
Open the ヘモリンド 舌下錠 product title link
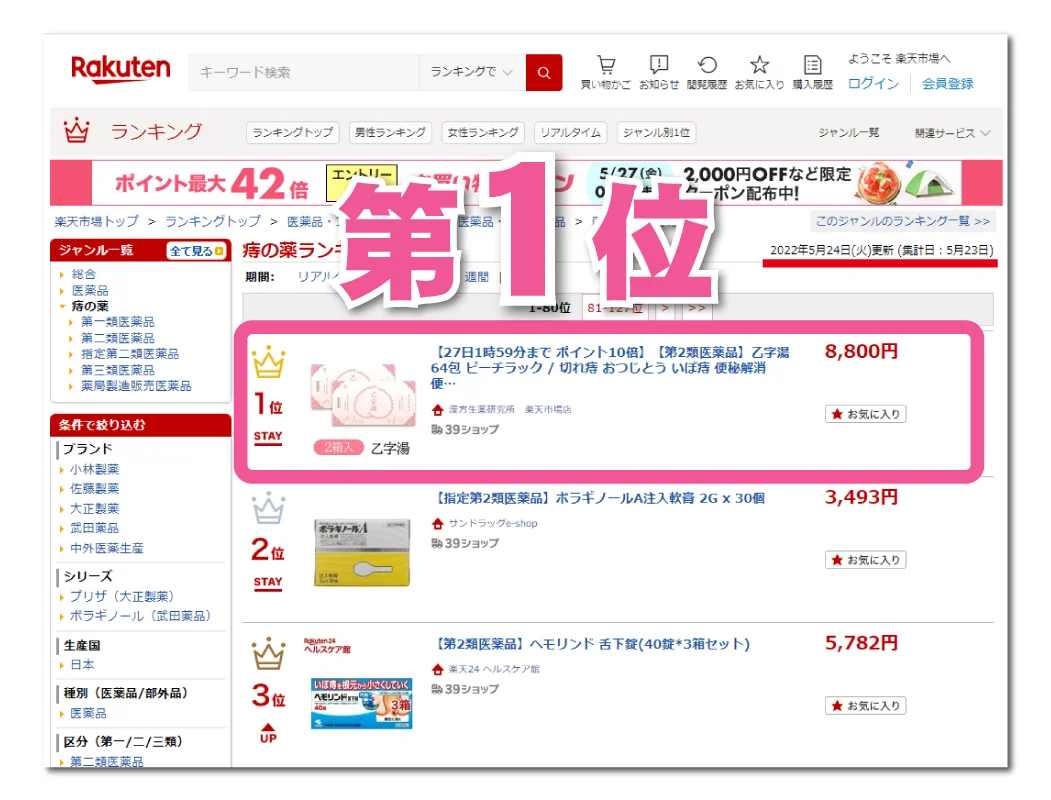(592, 644)
